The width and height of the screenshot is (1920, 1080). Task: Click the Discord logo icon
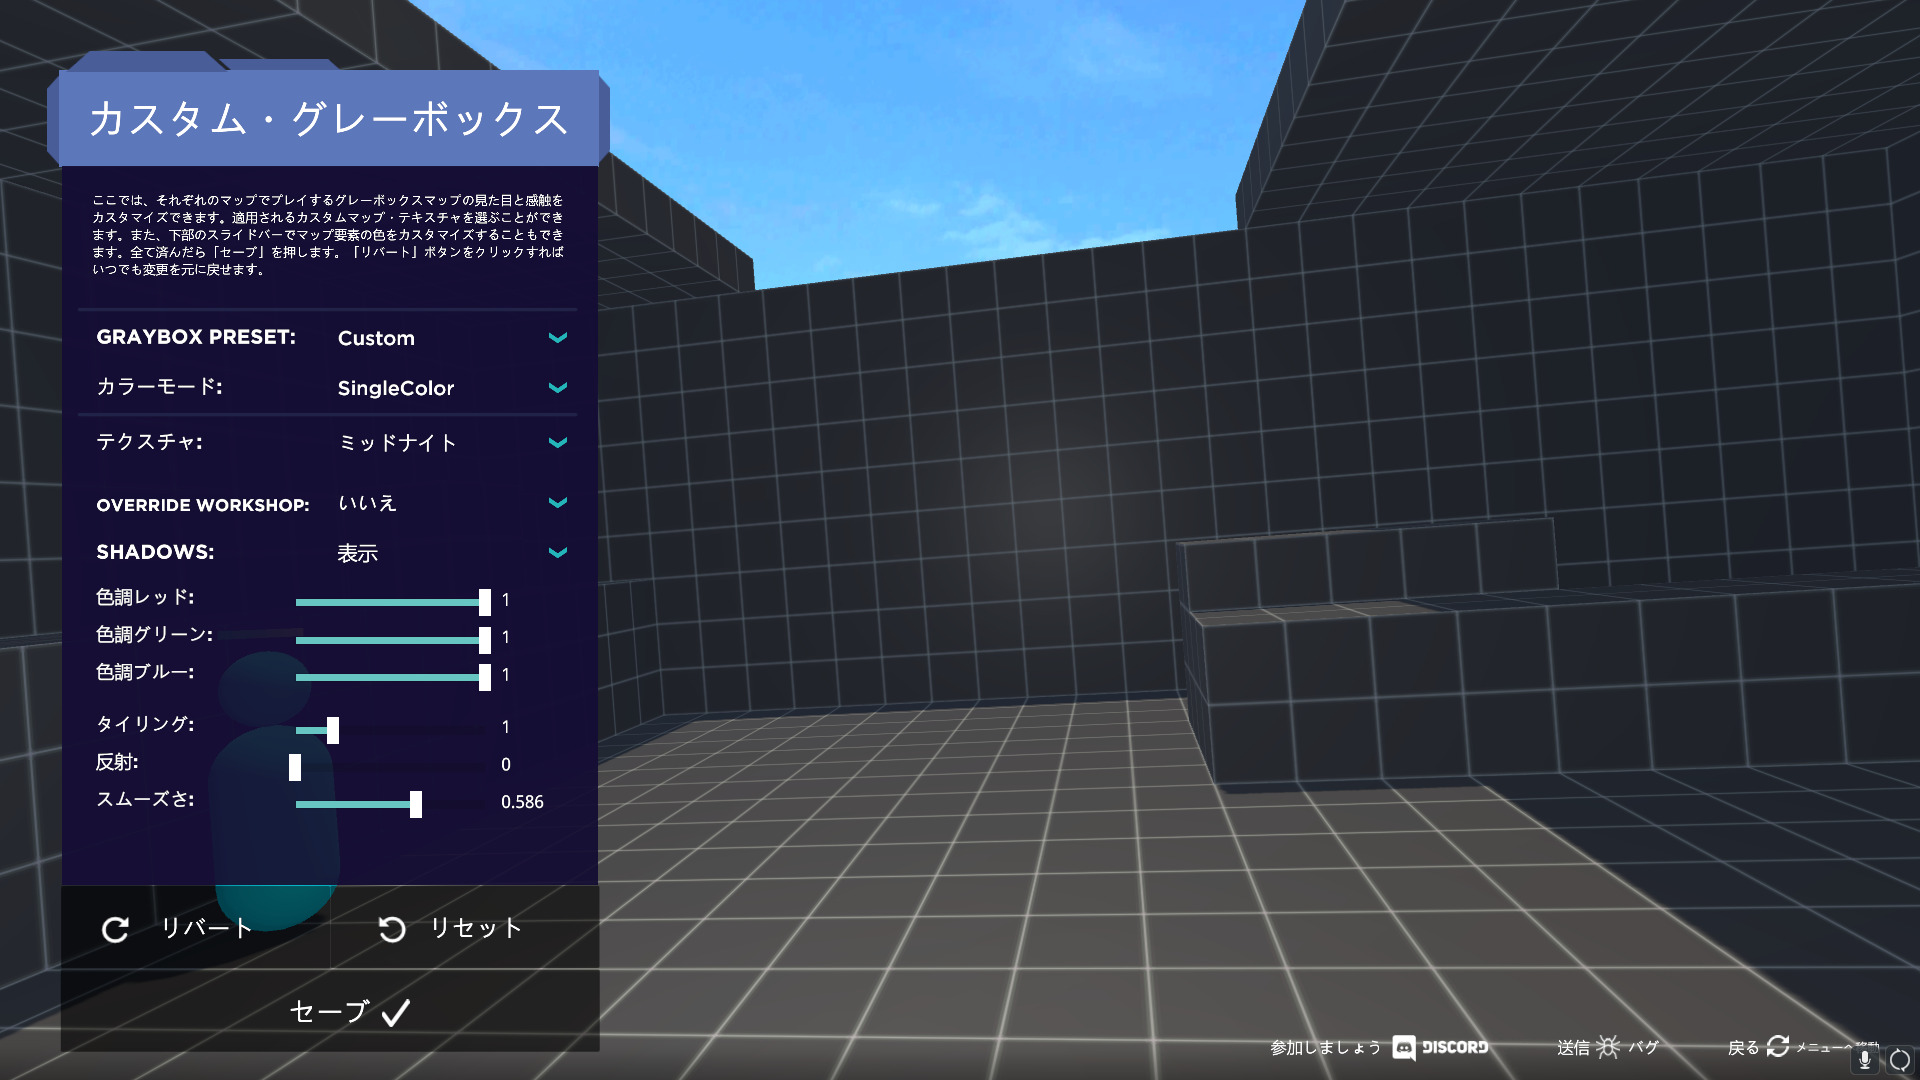click(1403, 1047)
